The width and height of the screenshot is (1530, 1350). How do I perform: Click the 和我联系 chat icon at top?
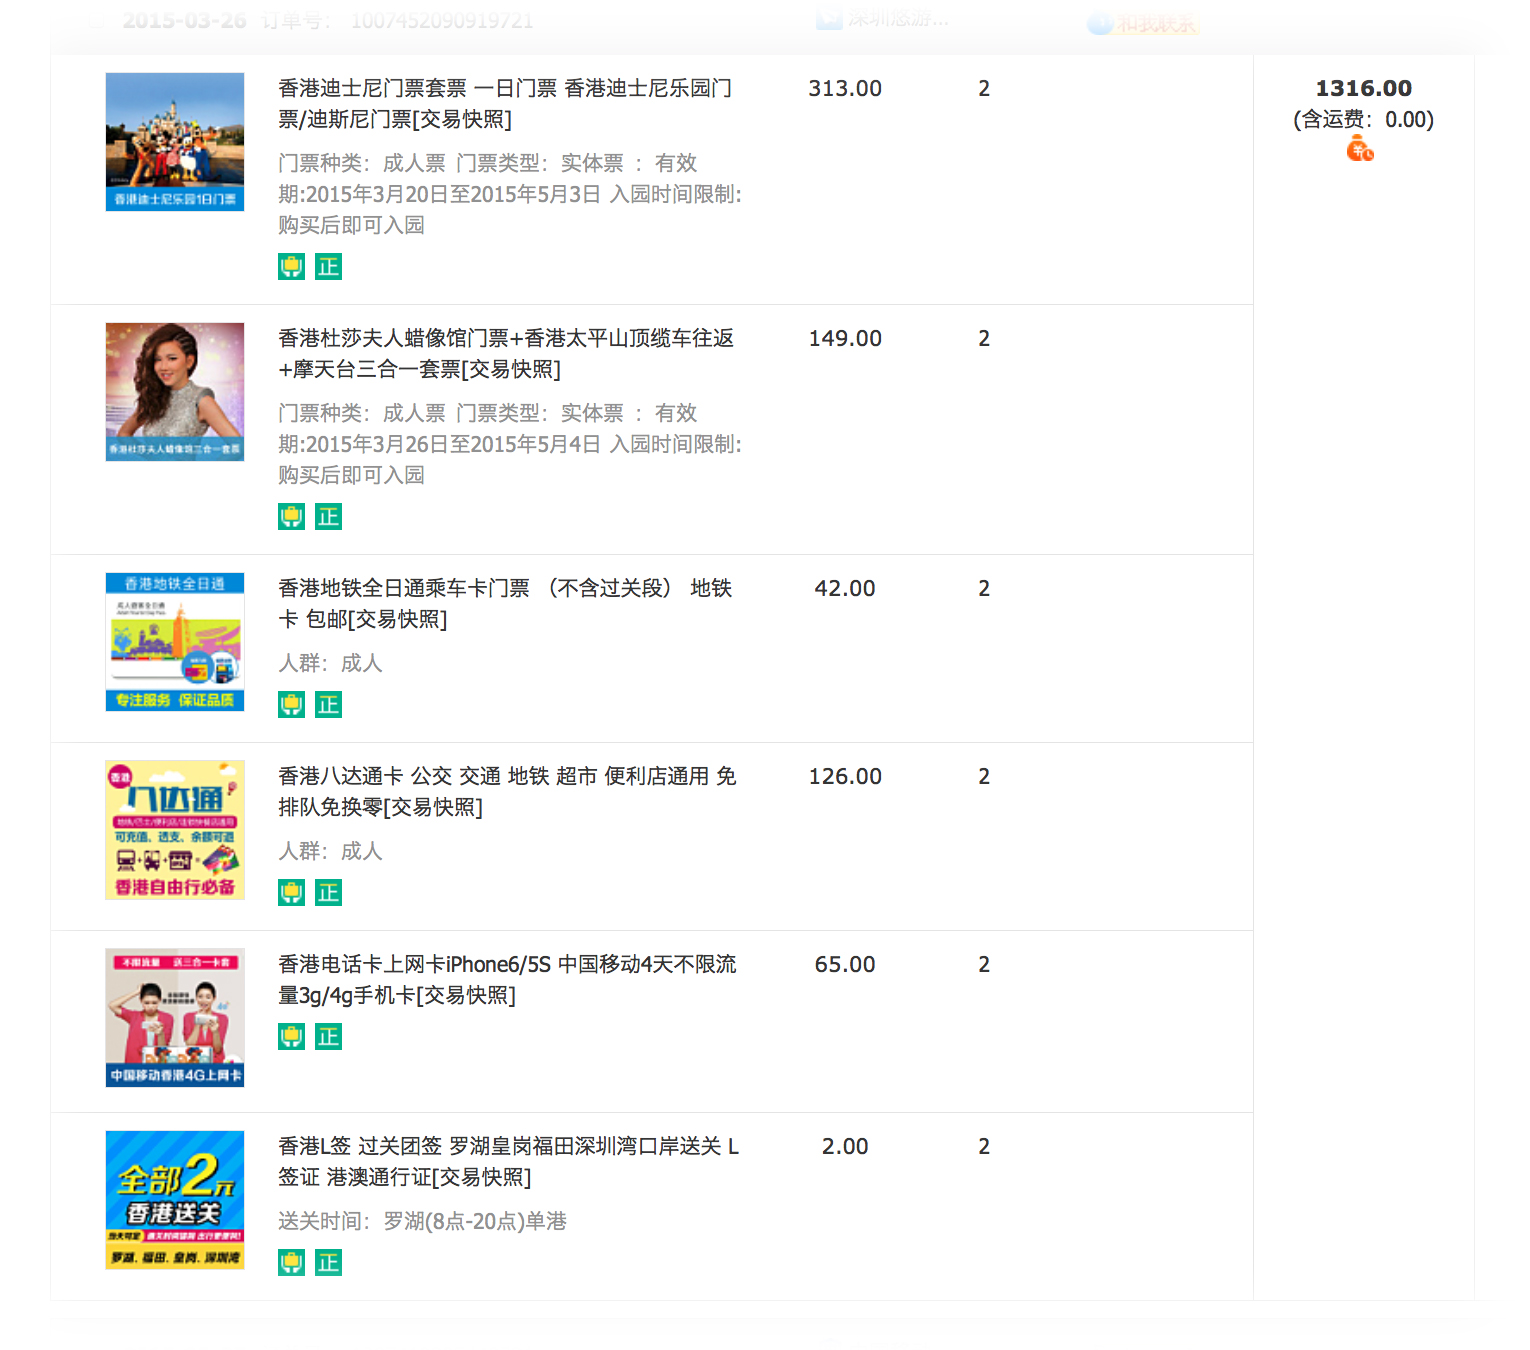pos(1142,23)
